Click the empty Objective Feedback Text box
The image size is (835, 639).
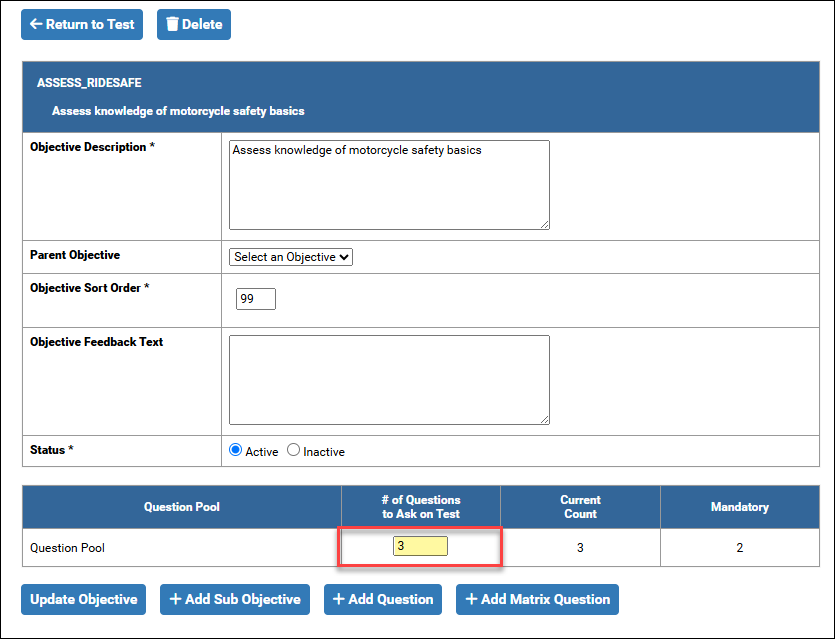(x=389, y=379)
